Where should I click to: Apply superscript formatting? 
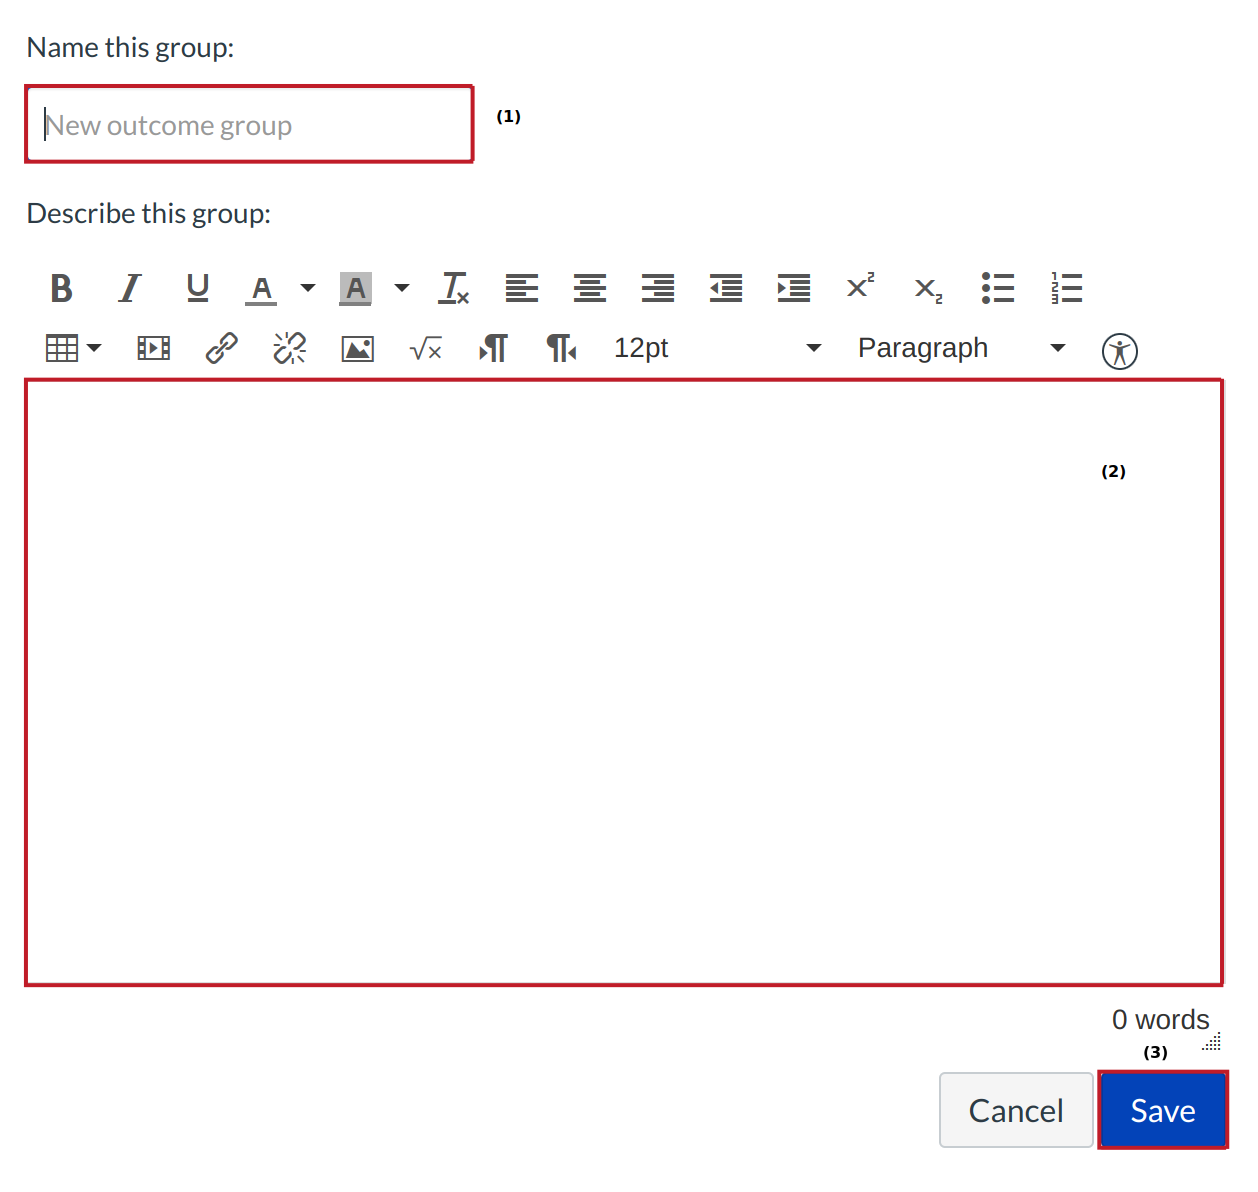click(x=860, y=287)
